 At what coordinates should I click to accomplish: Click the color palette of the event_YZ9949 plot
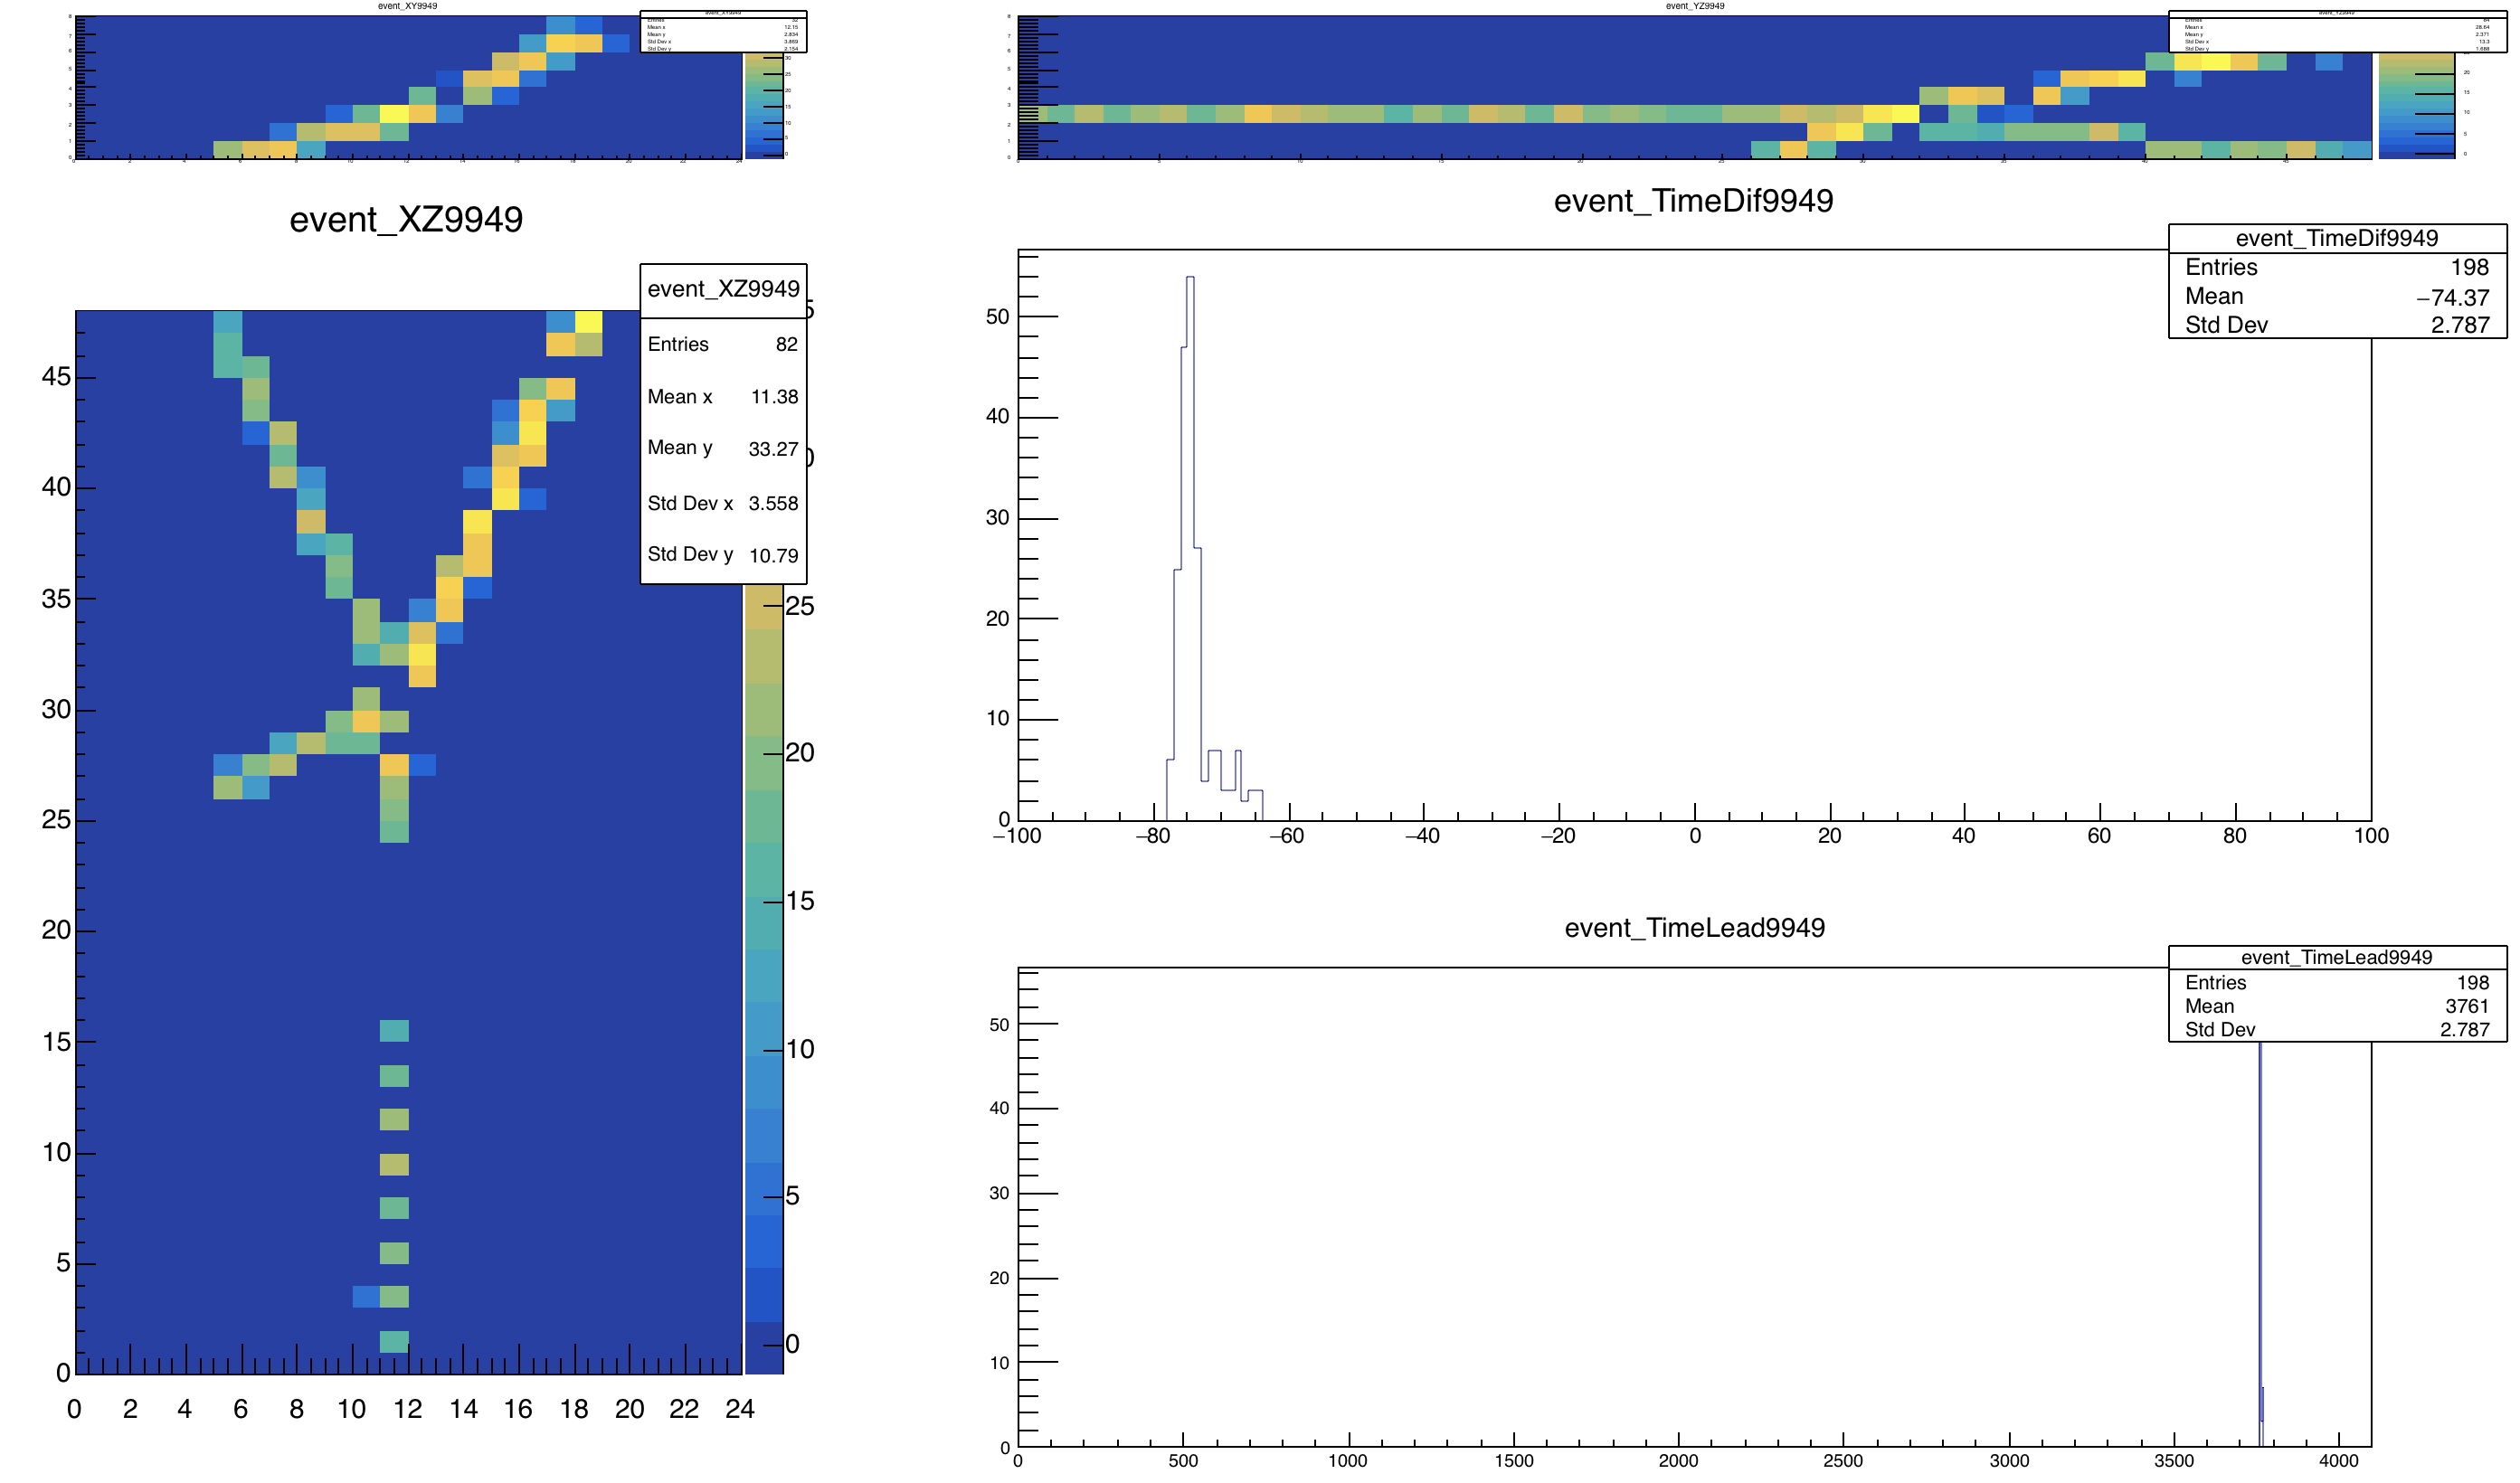[x=2416, y=105]
